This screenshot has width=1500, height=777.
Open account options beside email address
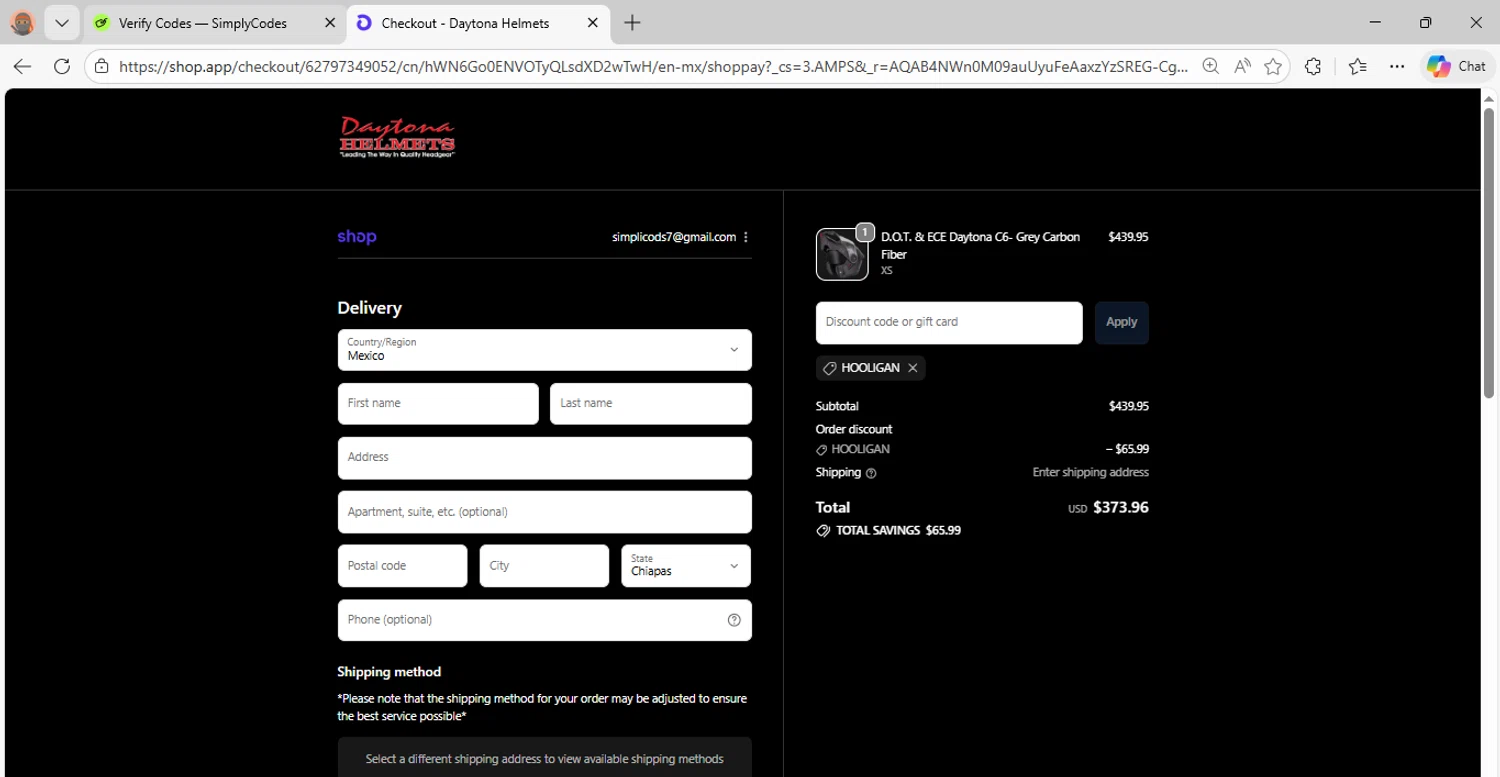tap(746, 237)
